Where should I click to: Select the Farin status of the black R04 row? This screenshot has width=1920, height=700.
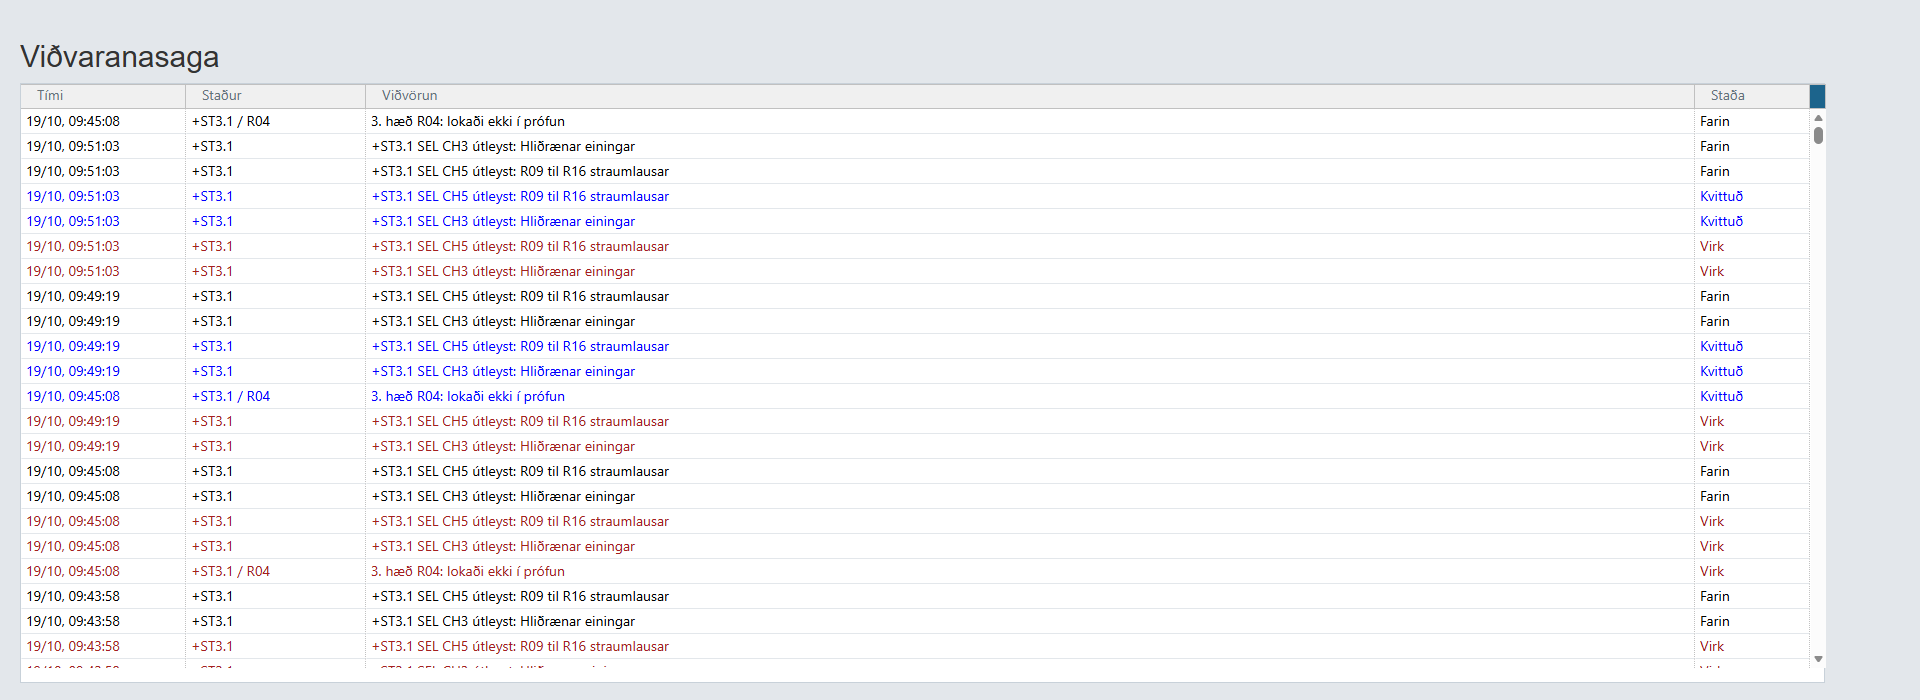point(1715,121)
